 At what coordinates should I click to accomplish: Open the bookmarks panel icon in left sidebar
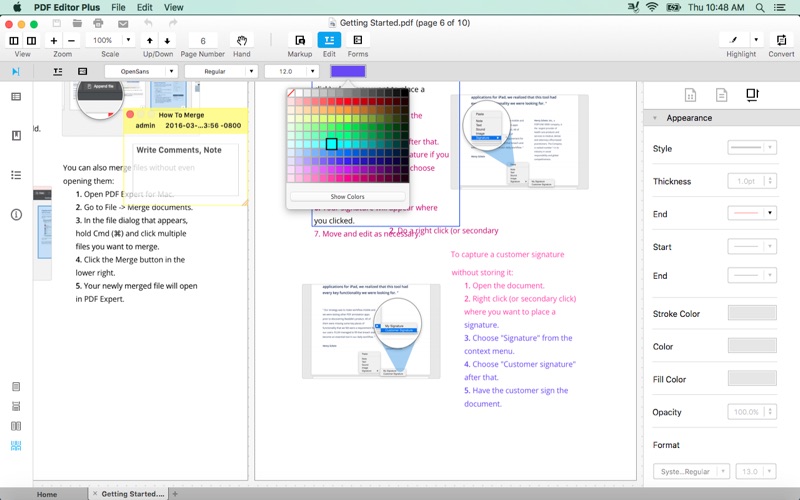[x=16, y=135]
